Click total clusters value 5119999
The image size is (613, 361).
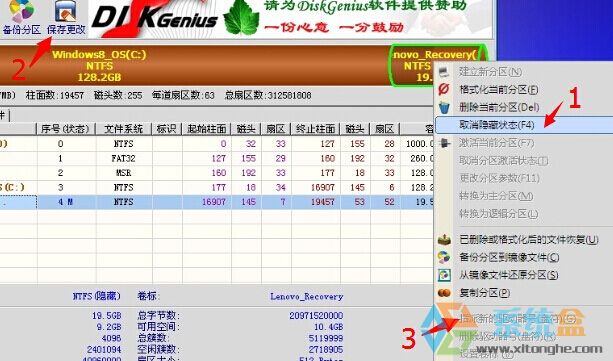coord(326,338)
